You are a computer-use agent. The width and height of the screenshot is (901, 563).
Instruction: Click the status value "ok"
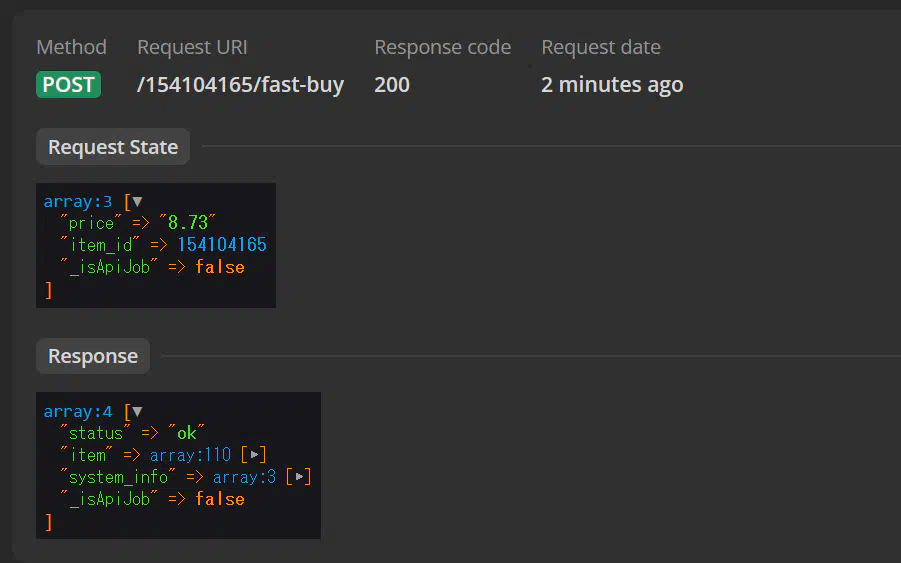(186, 433)
